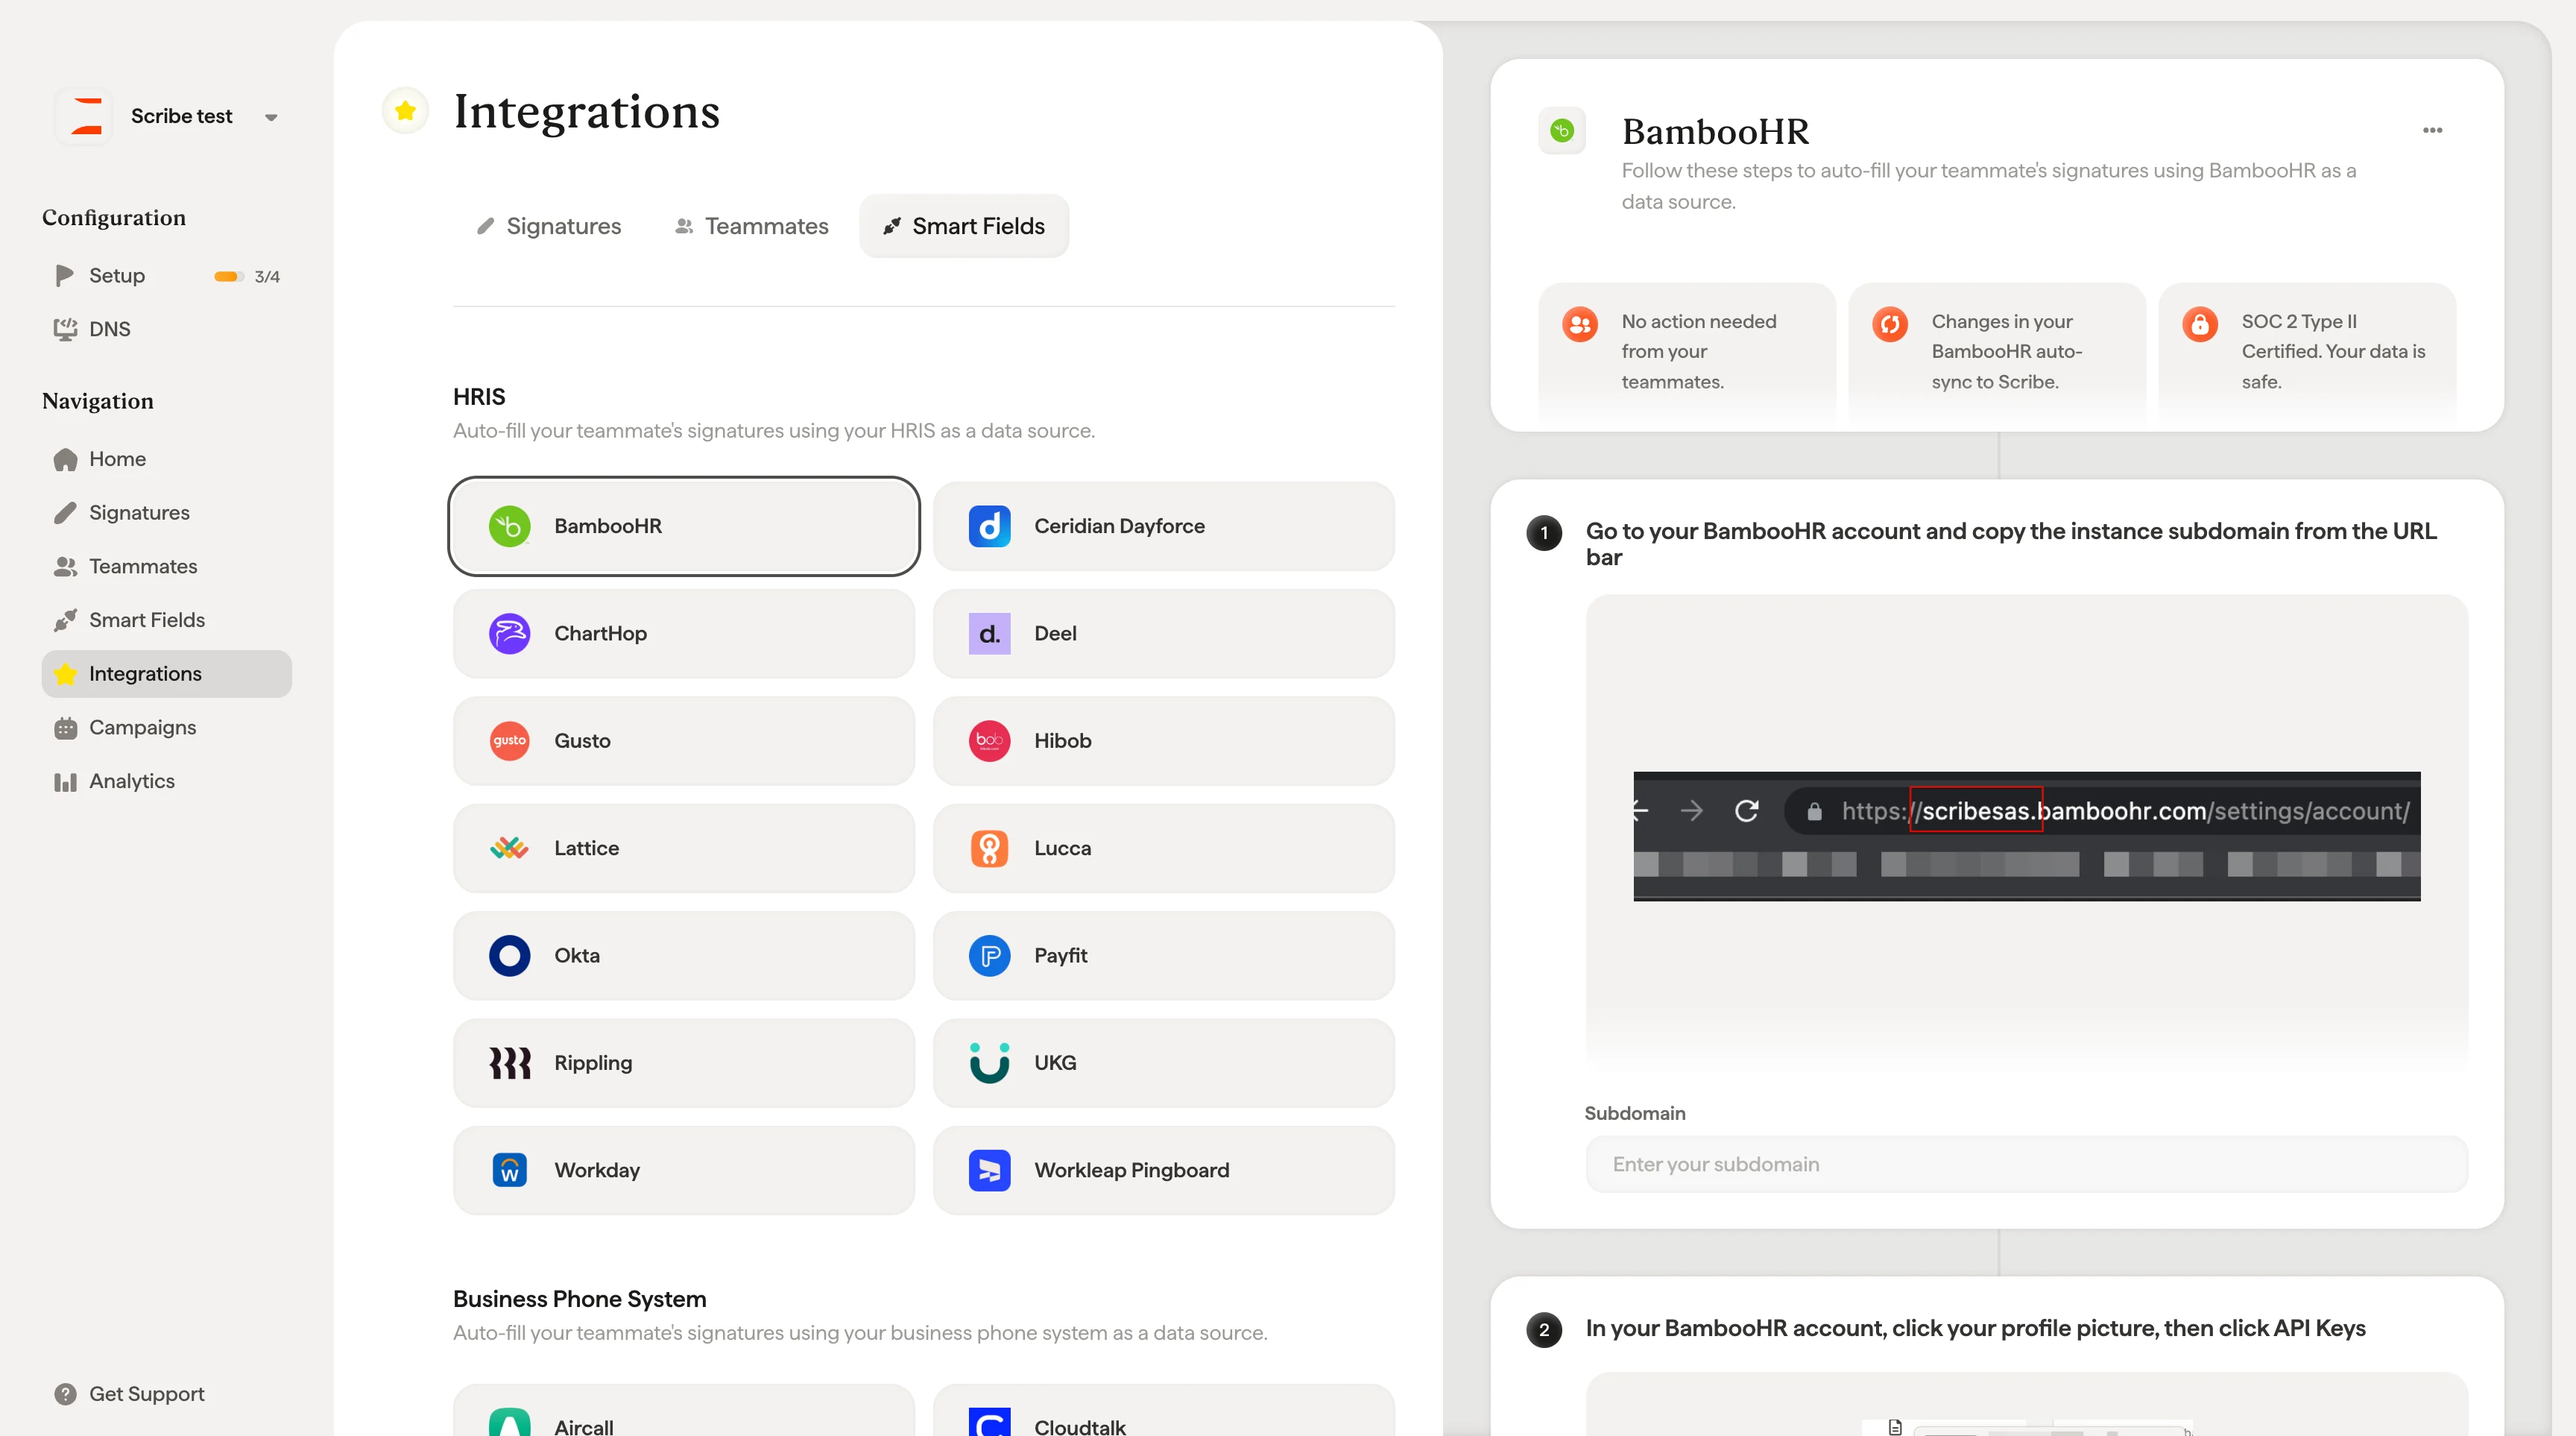Open Setup in the Configuration section

tap(116, 275)
